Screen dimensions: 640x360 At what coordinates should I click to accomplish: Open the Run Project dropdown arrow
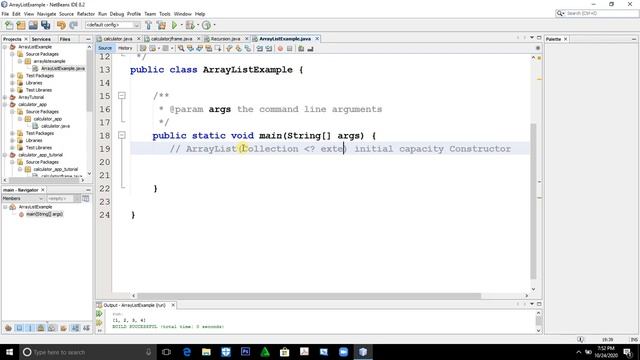181,25
